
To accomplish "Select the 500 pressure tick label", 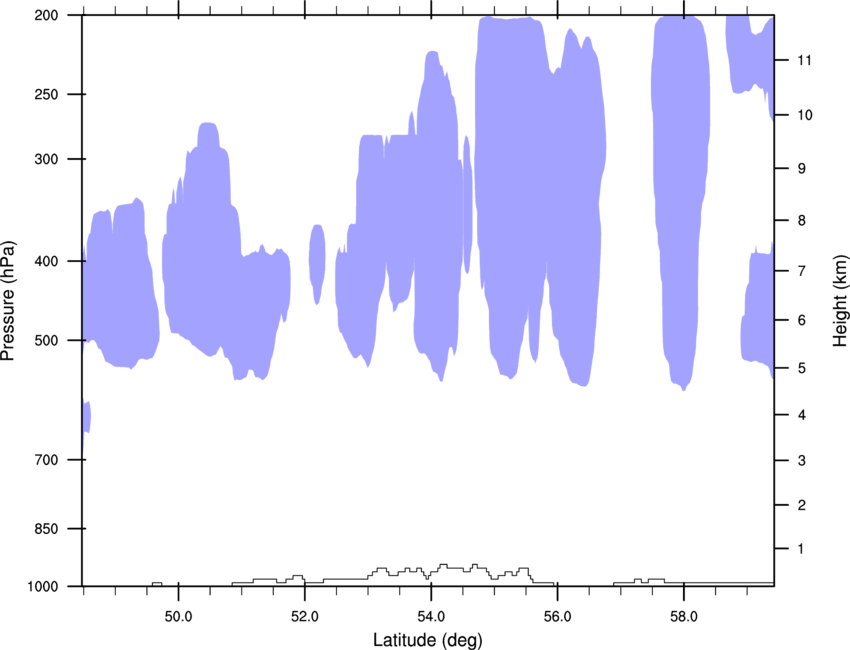I will (x=46, y=340).
